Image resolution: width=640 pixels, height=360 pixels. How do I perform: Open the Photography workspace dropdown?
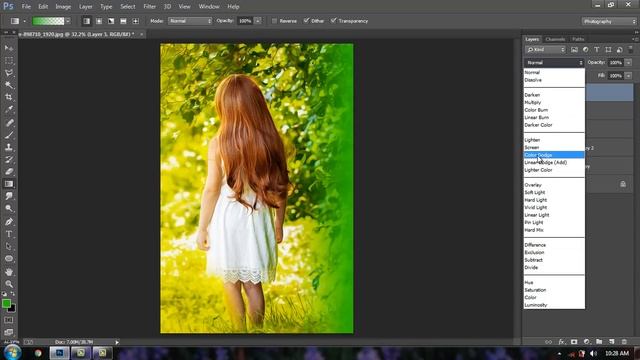tap(609, 21)
